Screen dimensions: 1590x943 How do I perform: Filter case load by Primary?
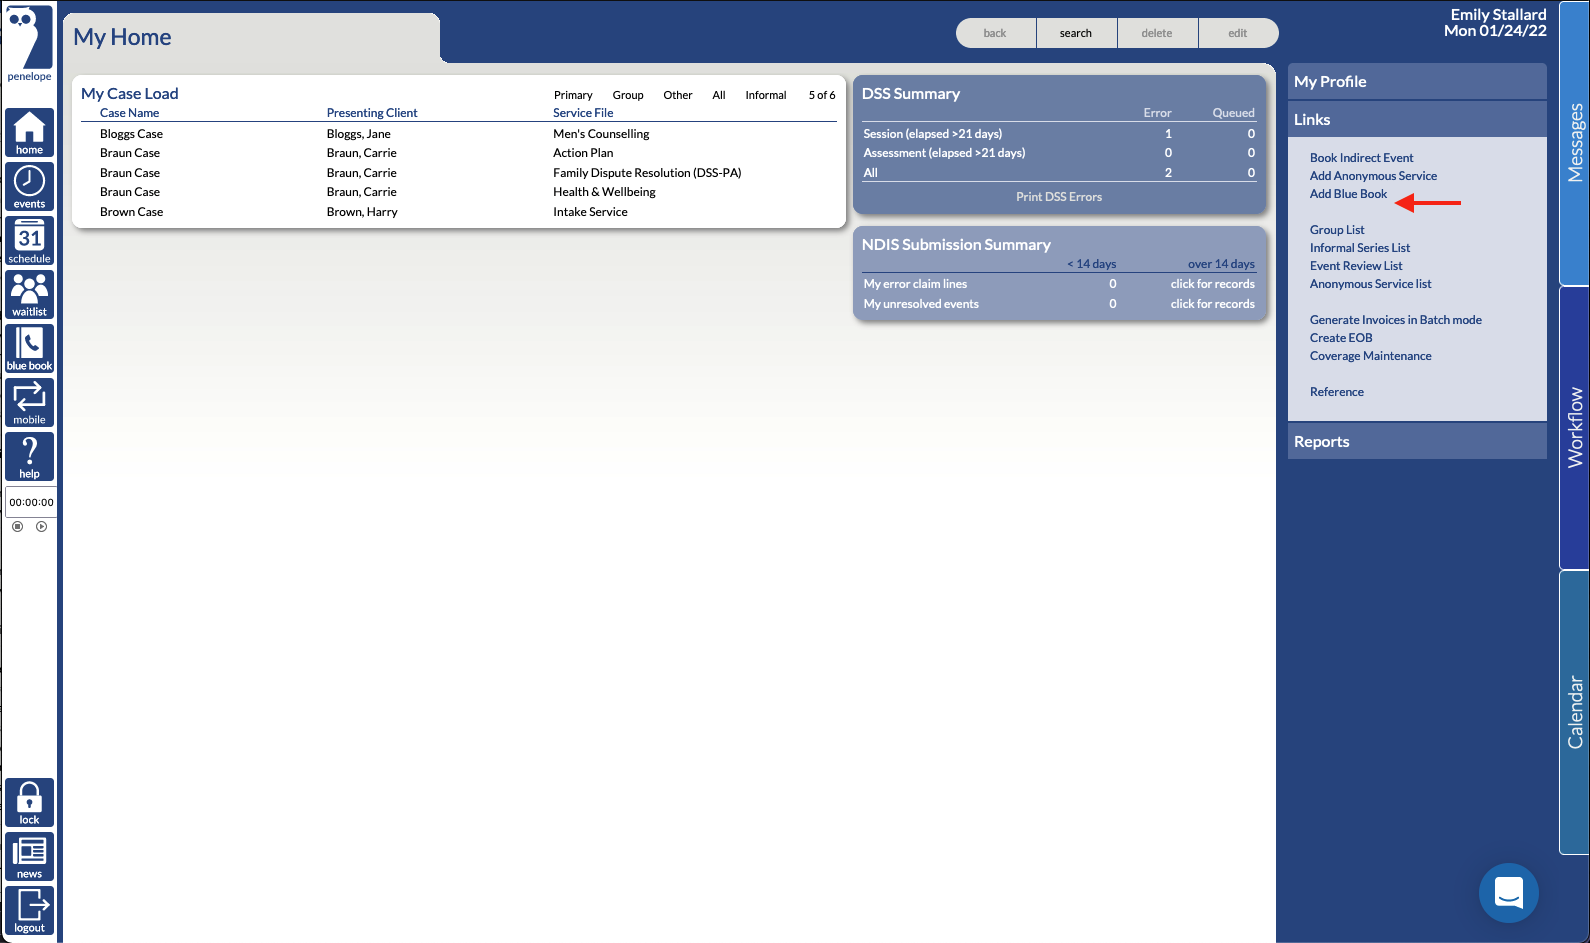[x=573, y=95]
